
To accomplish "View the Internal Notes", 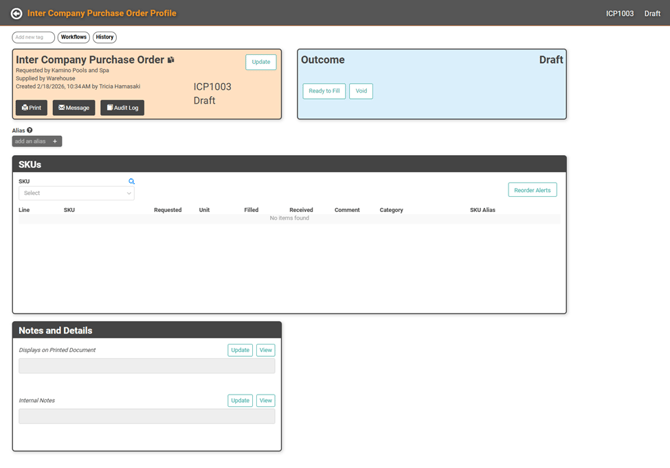I will [x=265, y=400].
